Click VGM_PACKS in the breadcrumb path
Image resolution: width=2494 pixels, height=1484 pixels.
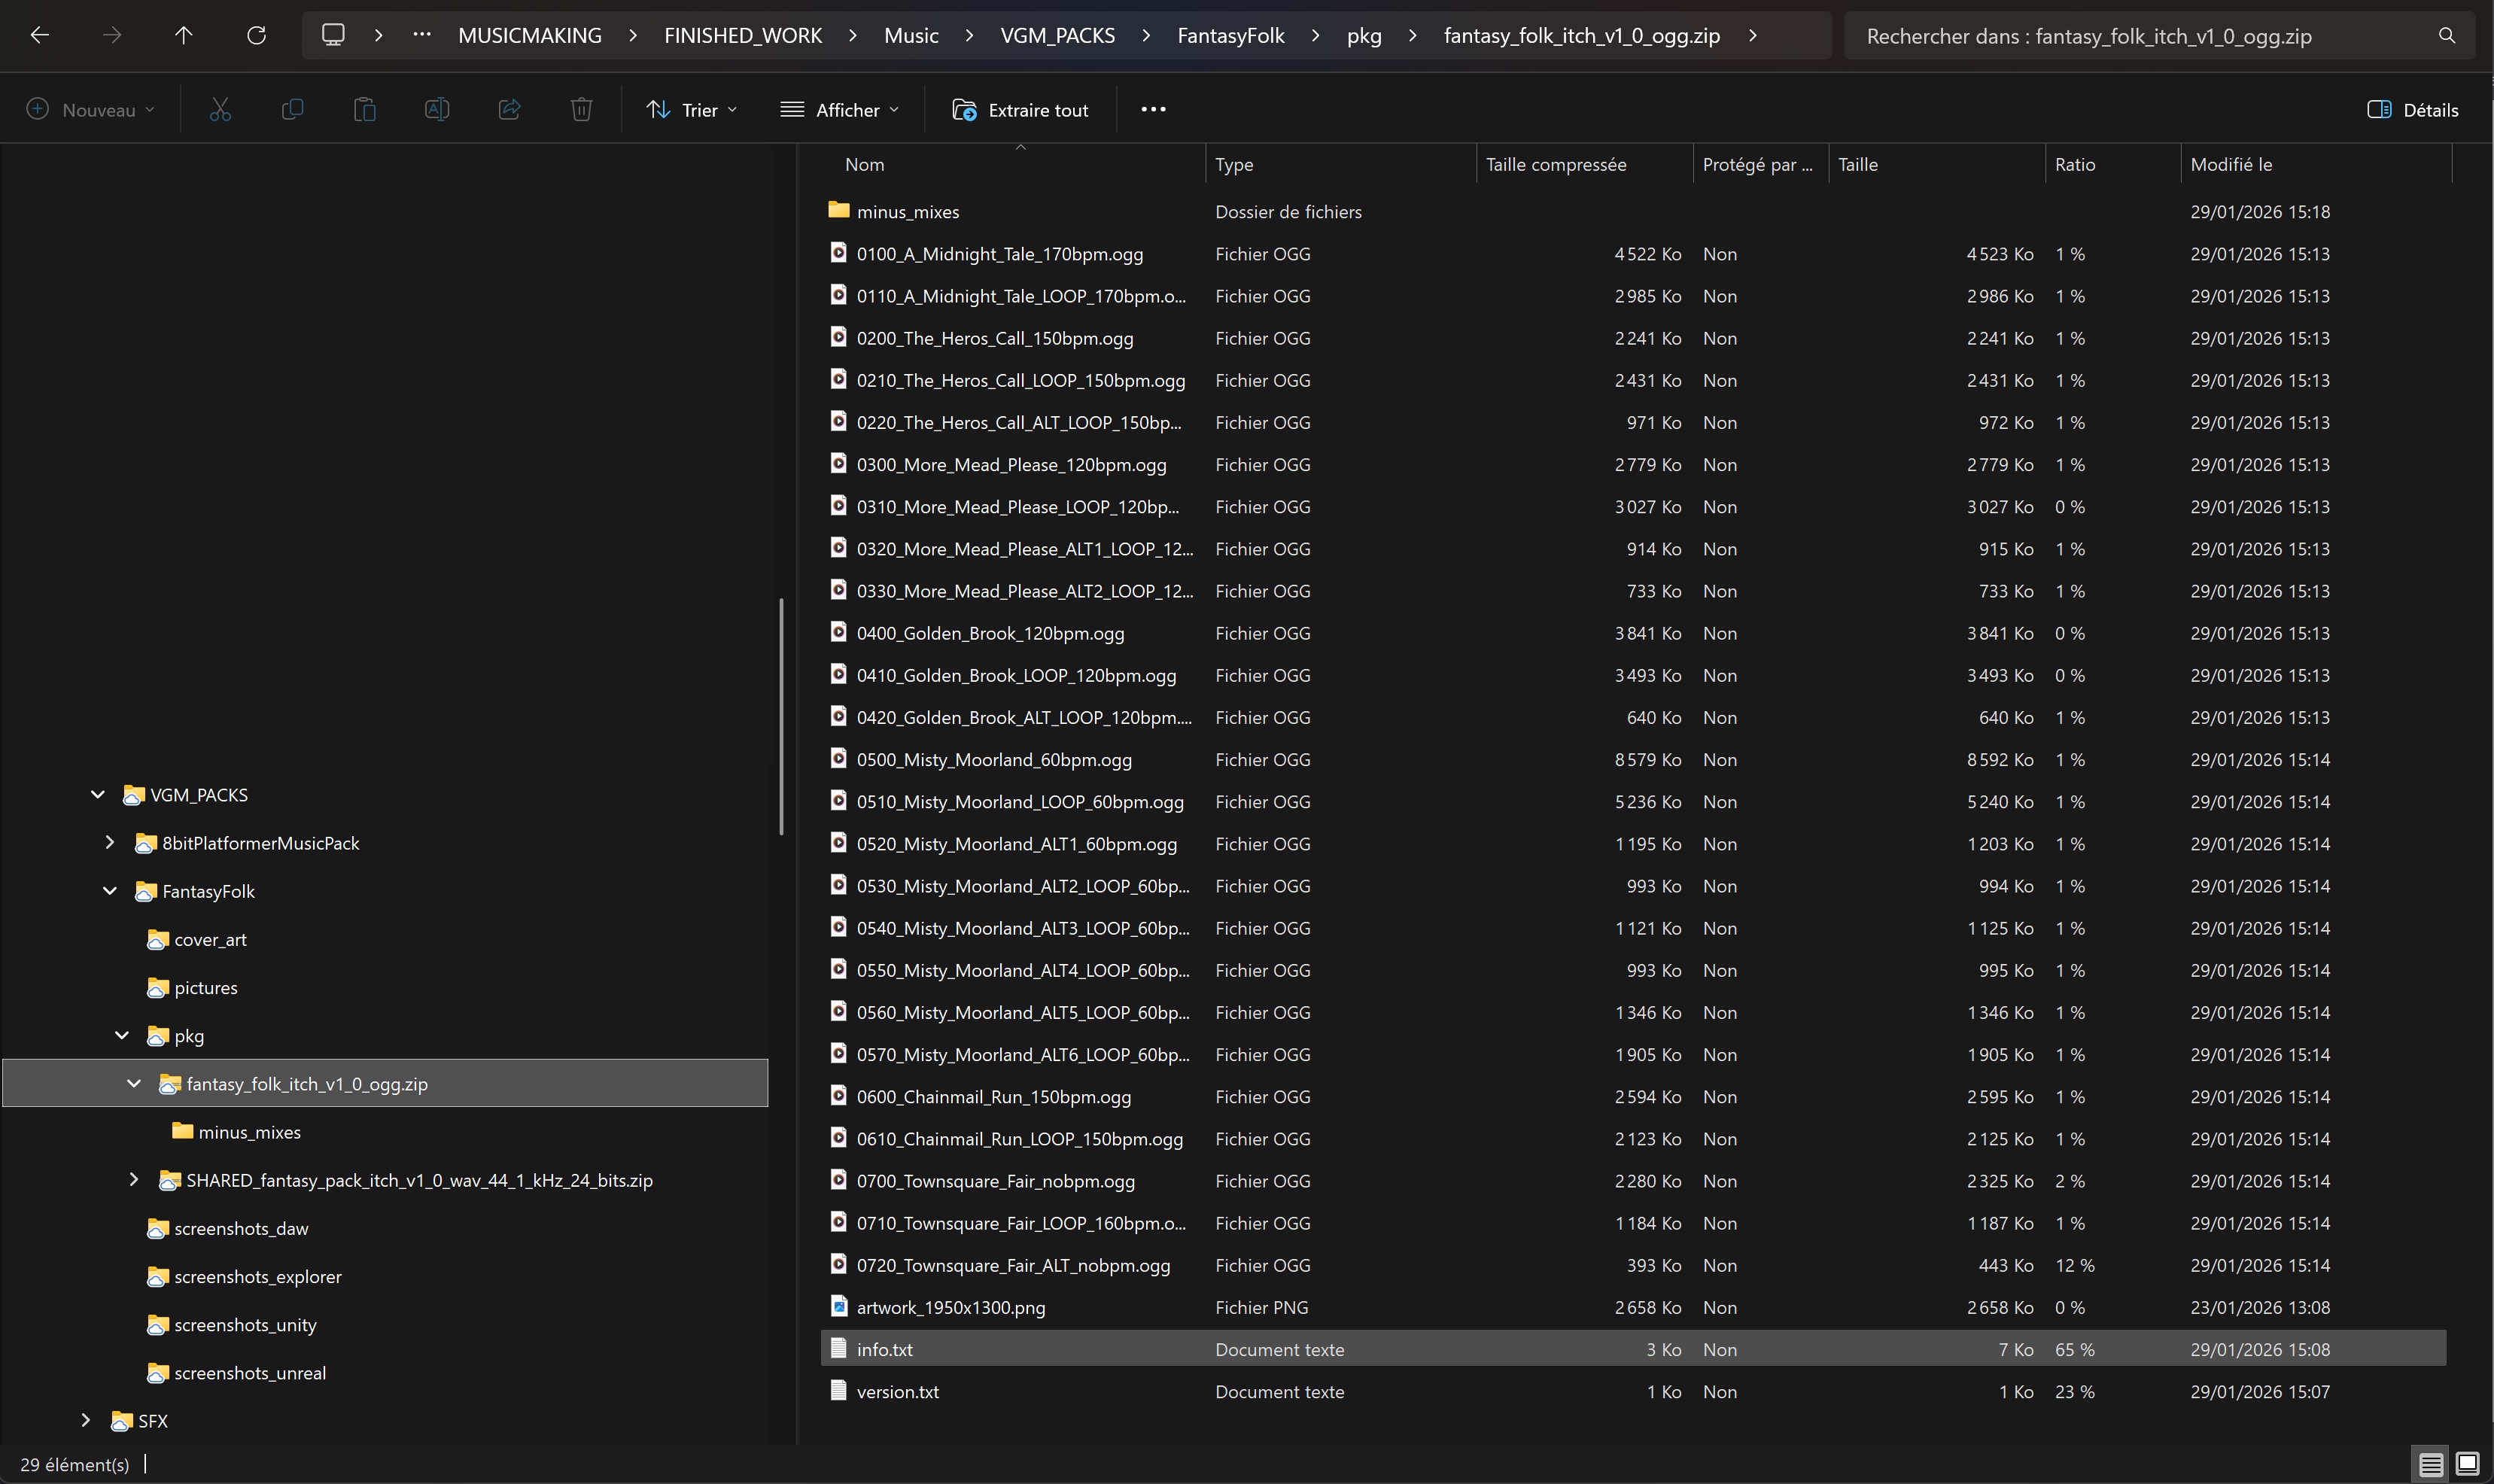tap(1057, 36)
